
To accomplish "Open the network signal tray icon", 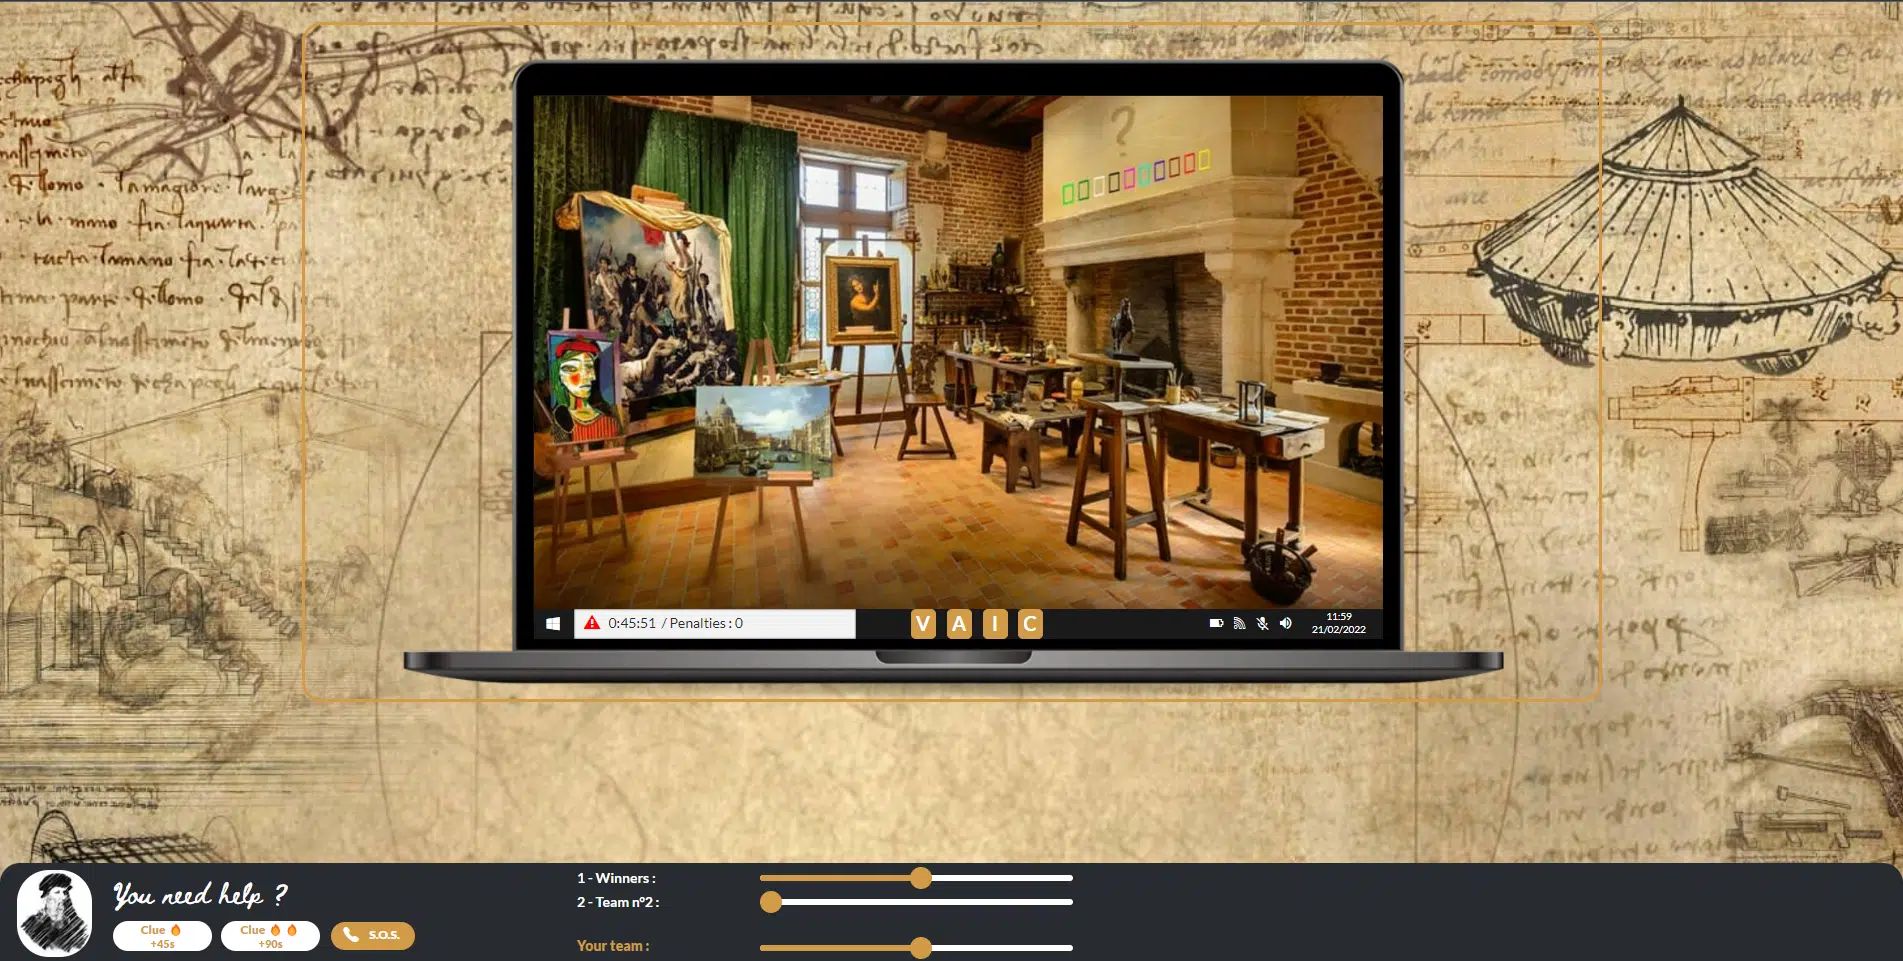I will tap(1239, 623).
